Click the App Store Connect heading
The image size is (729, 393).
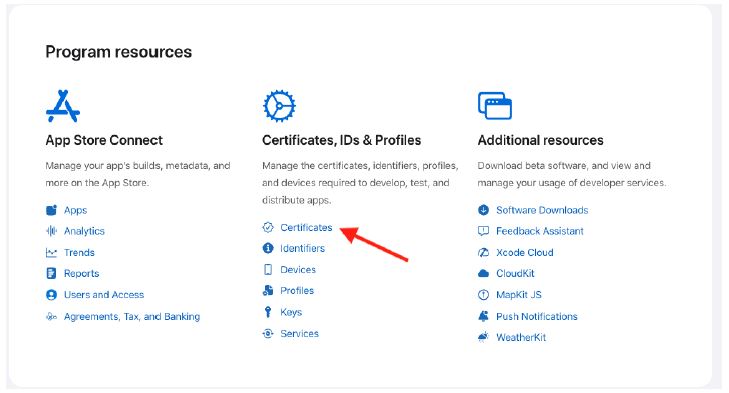(x=104, y=140)
